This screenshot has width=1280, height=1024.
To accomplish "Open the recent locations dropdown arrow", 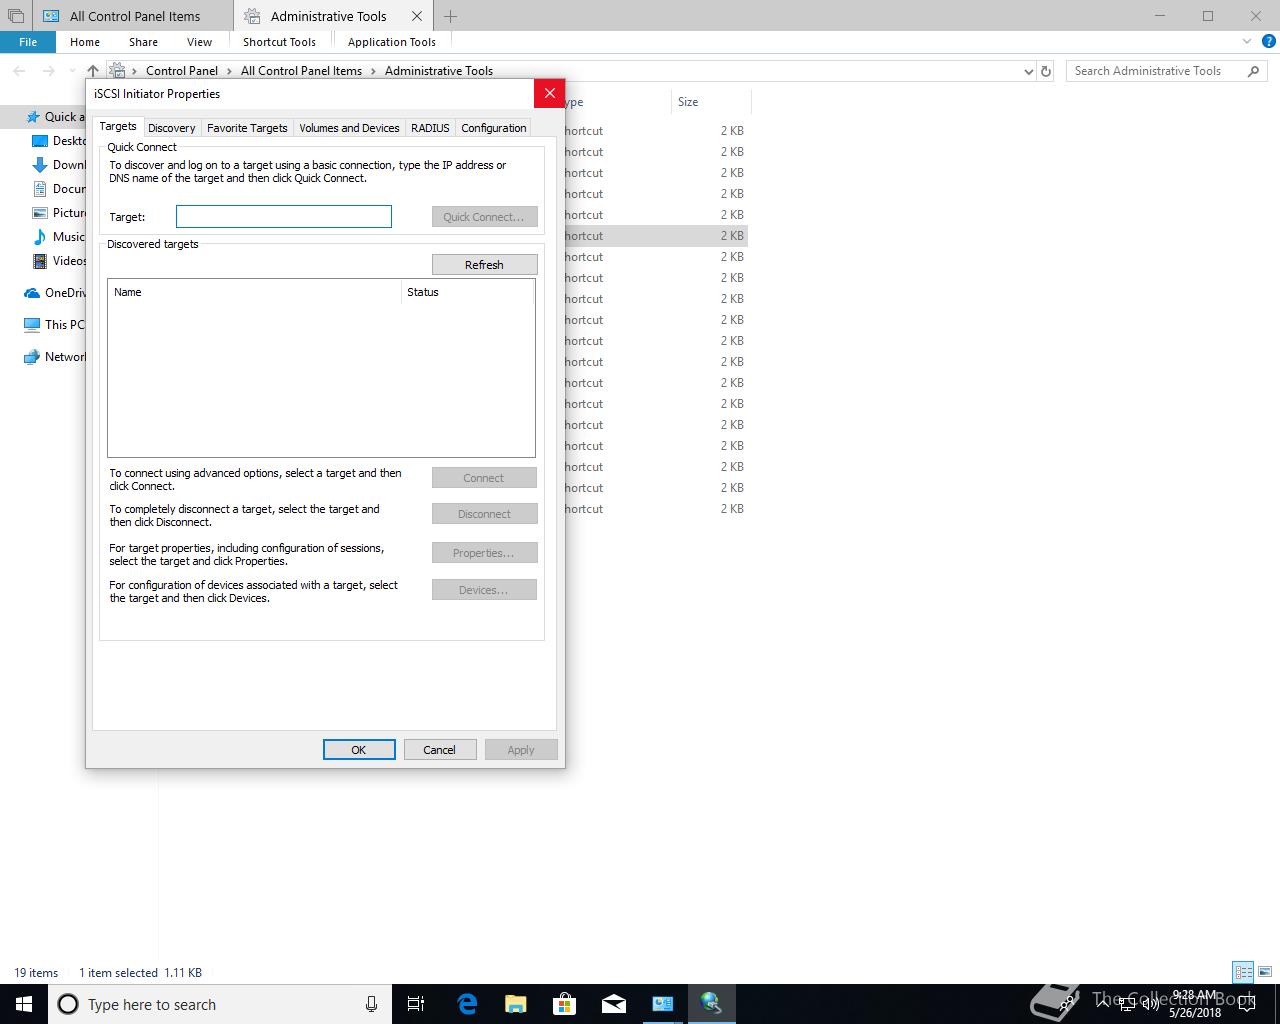I will tap(72, 71).
